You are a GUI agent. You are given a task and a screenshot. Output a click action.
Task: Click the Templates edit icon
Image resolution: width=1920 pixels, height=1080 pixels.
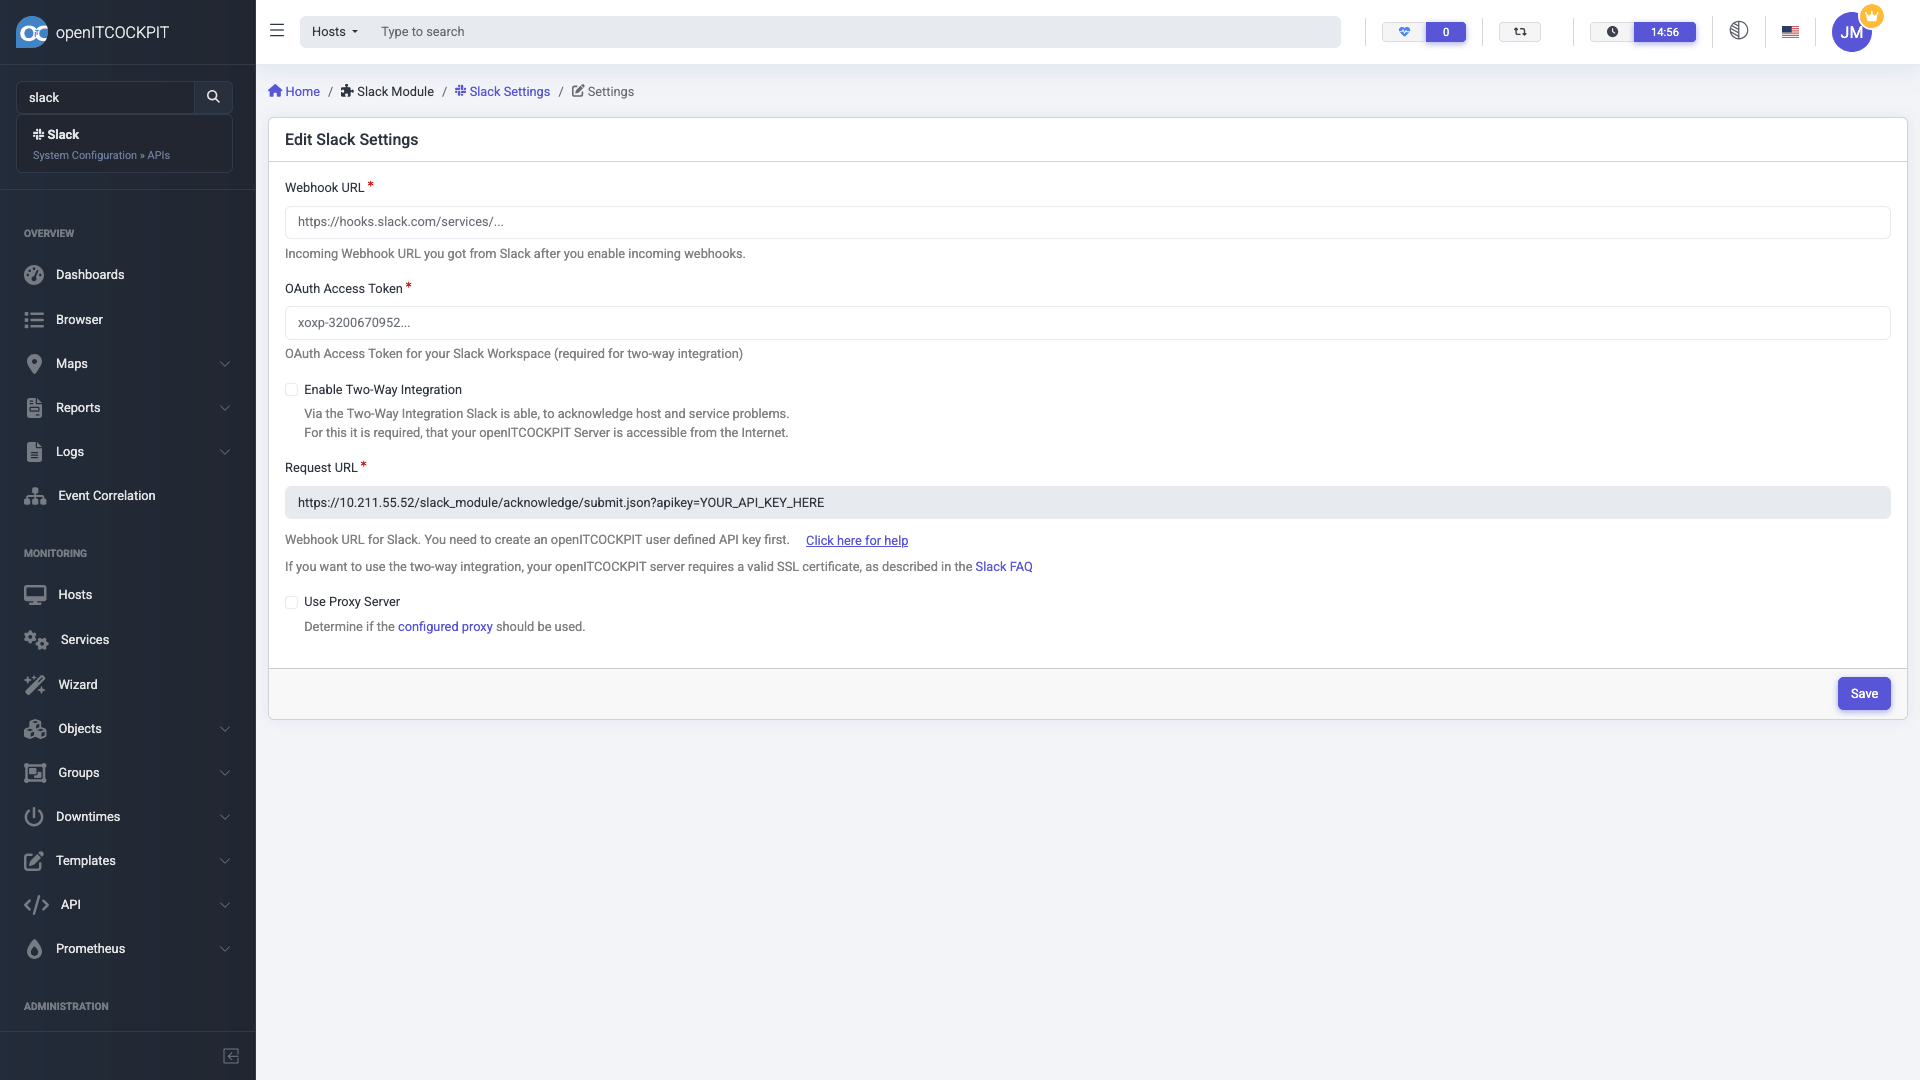(34, 861)
